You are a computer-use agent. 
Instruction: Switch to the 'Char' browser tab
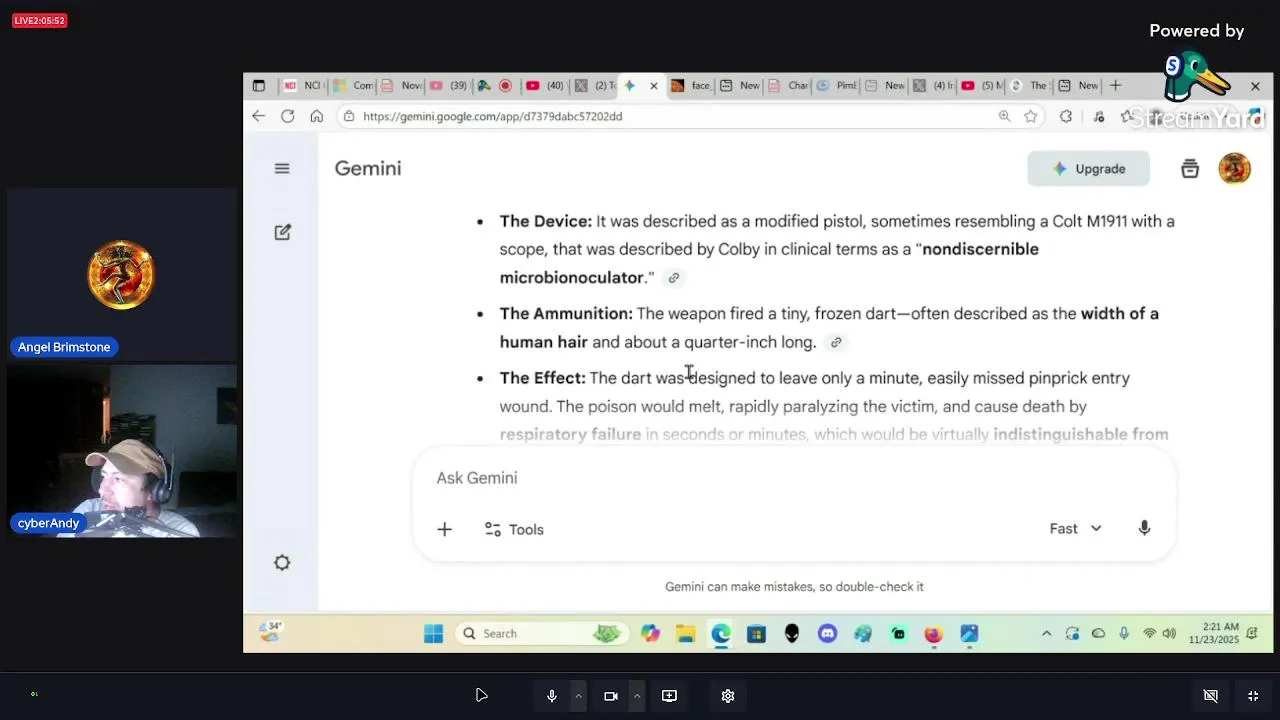[x=788, y=86]
